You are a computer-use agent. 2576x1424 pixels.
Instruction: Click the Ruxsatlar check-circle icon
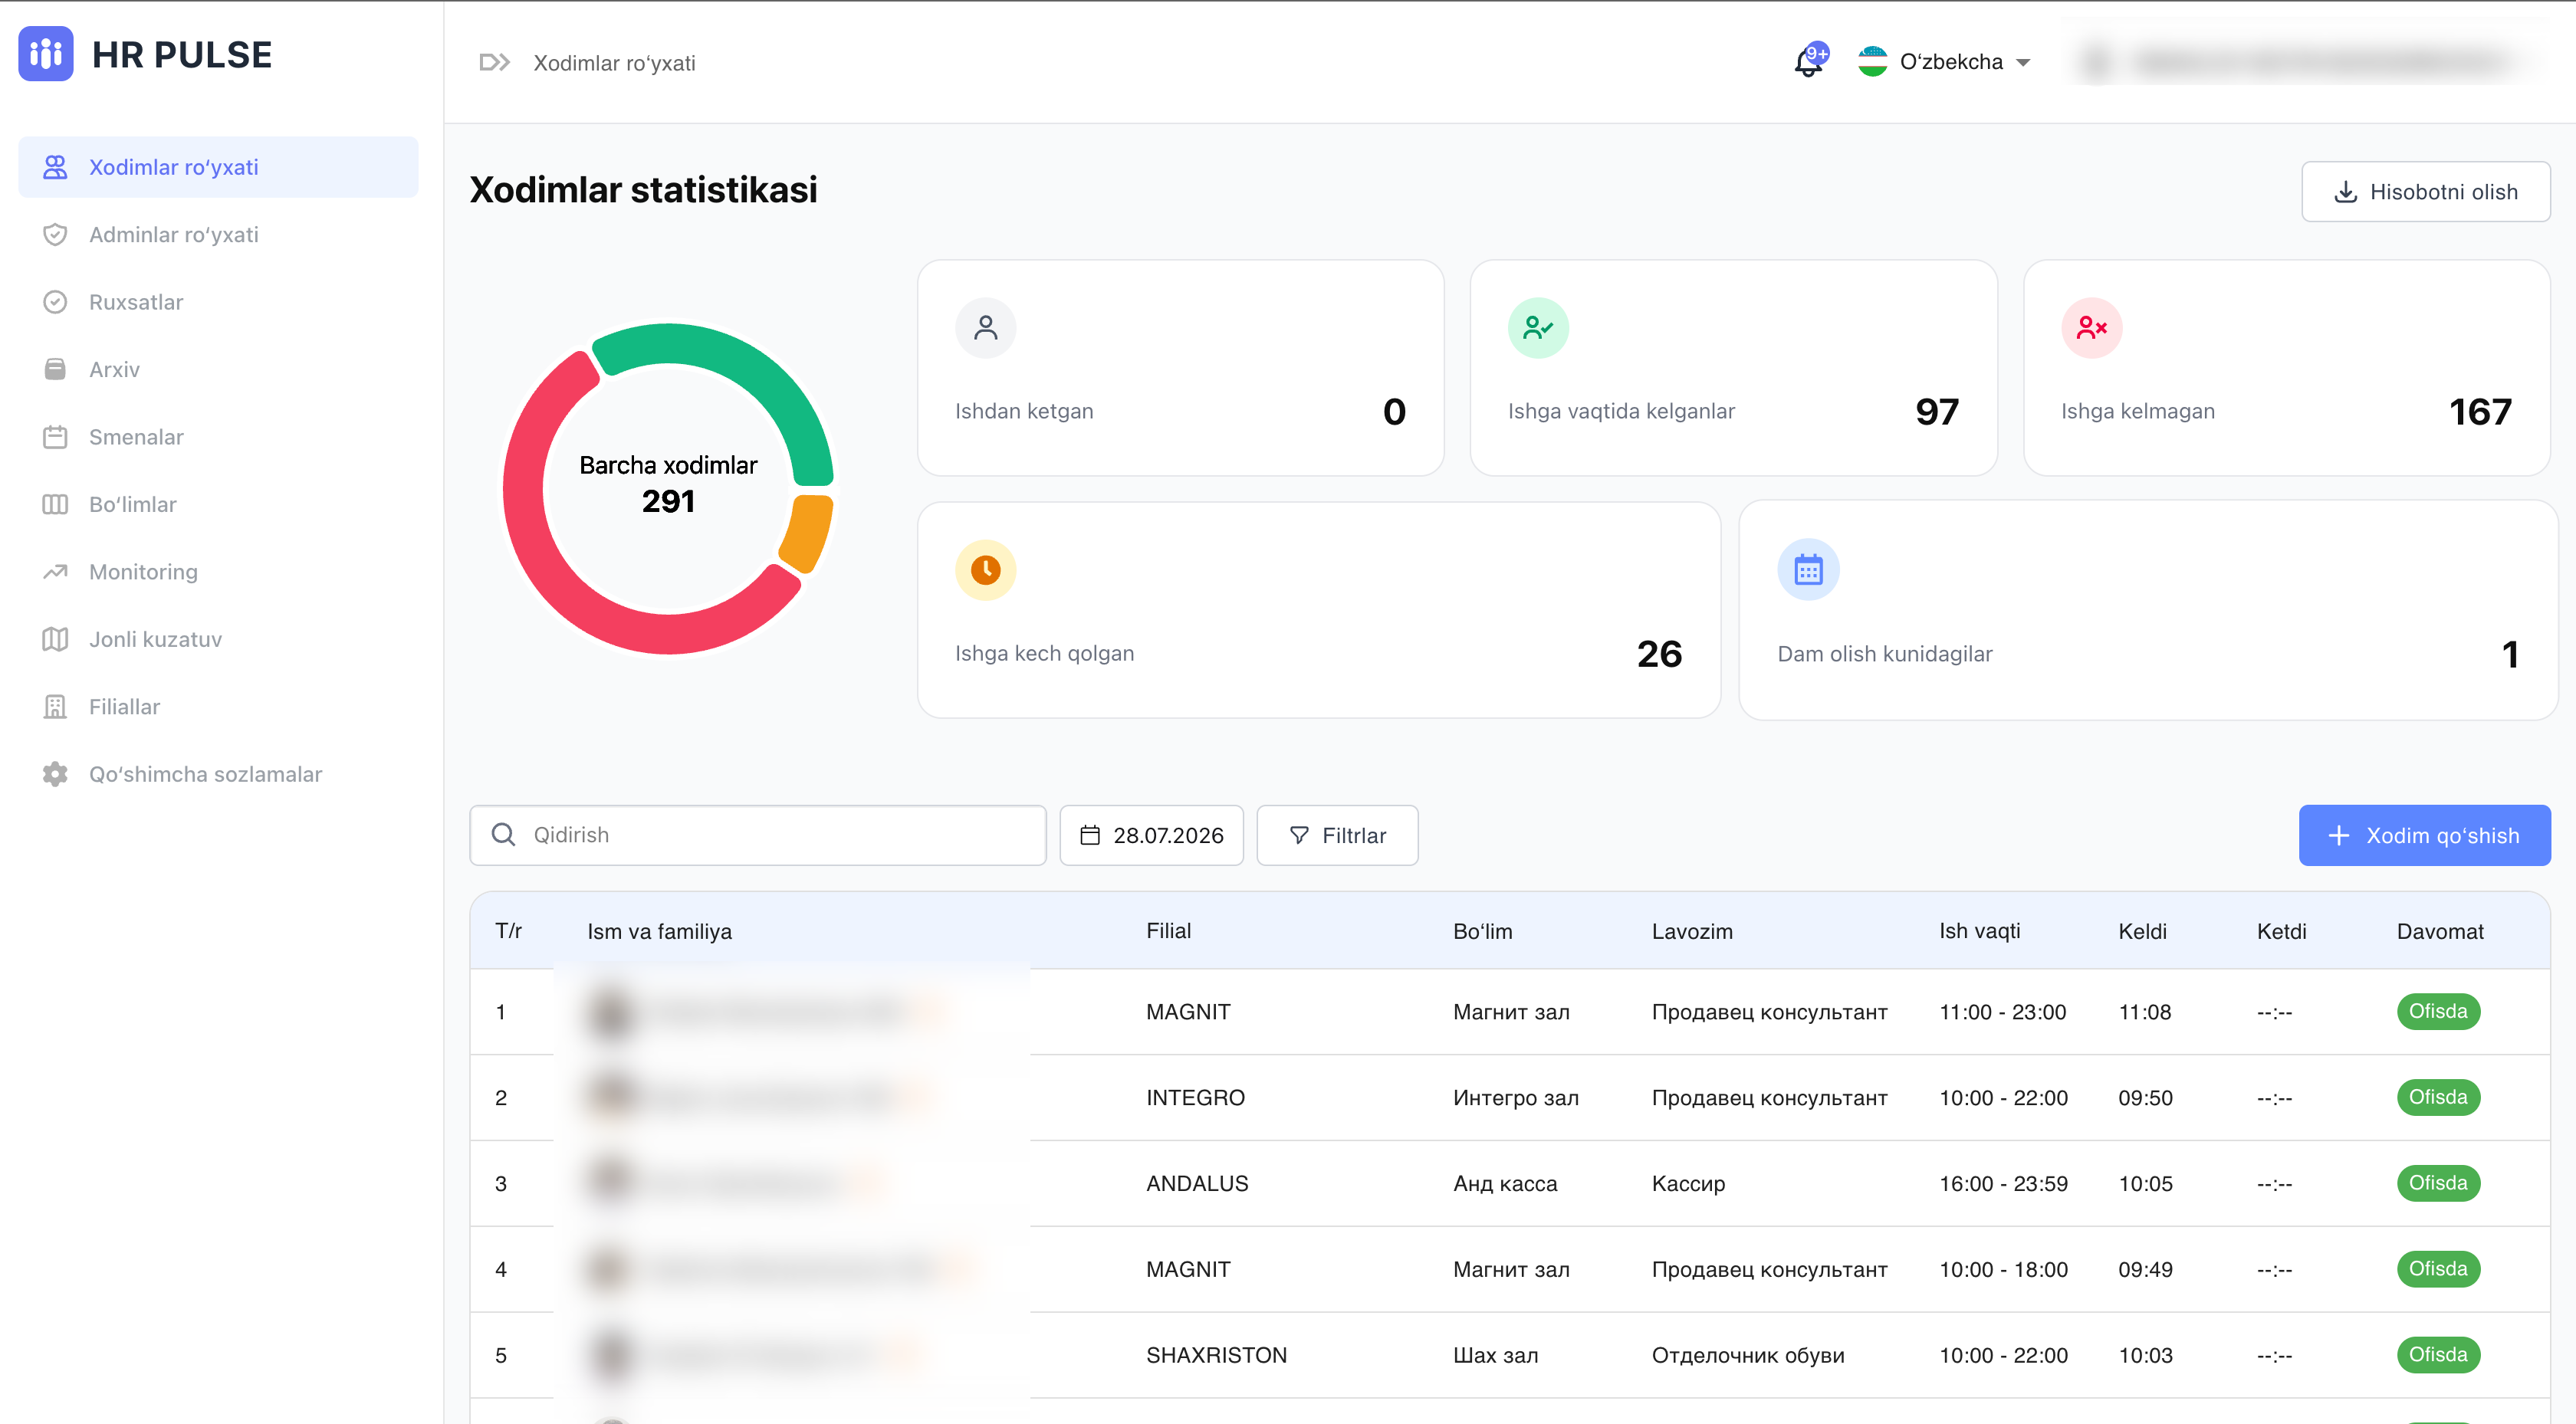pos(55,302)
